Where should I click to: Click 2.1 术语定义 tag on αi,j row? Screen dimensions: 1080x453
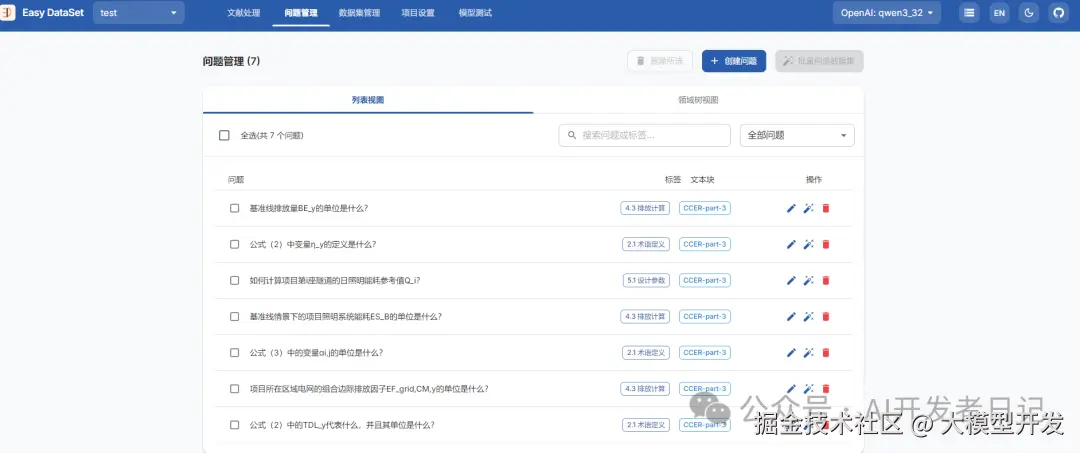646,352
